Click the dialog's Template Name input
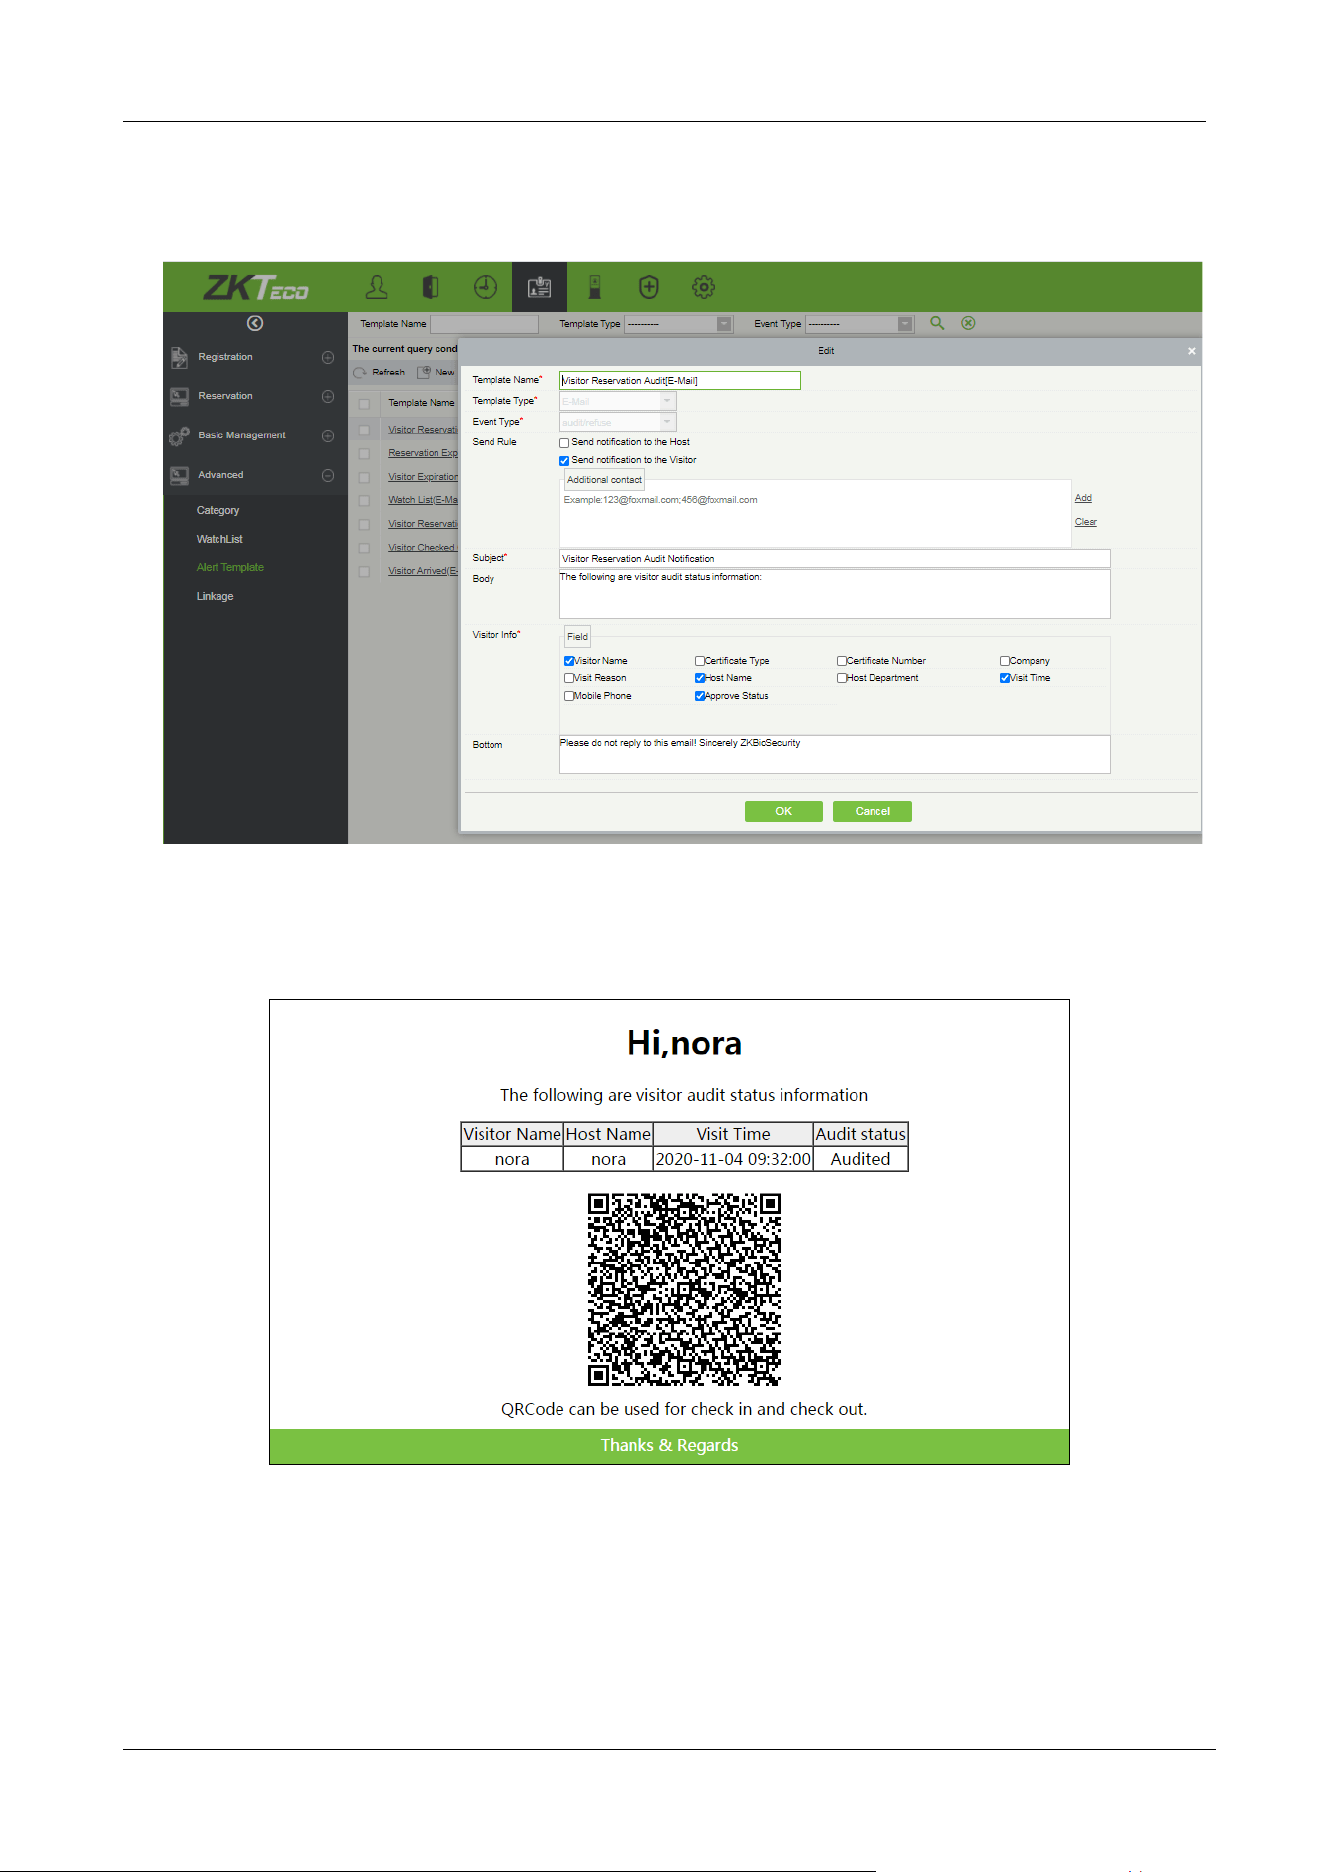The image size is (1324, 1872). click(680, 380)
